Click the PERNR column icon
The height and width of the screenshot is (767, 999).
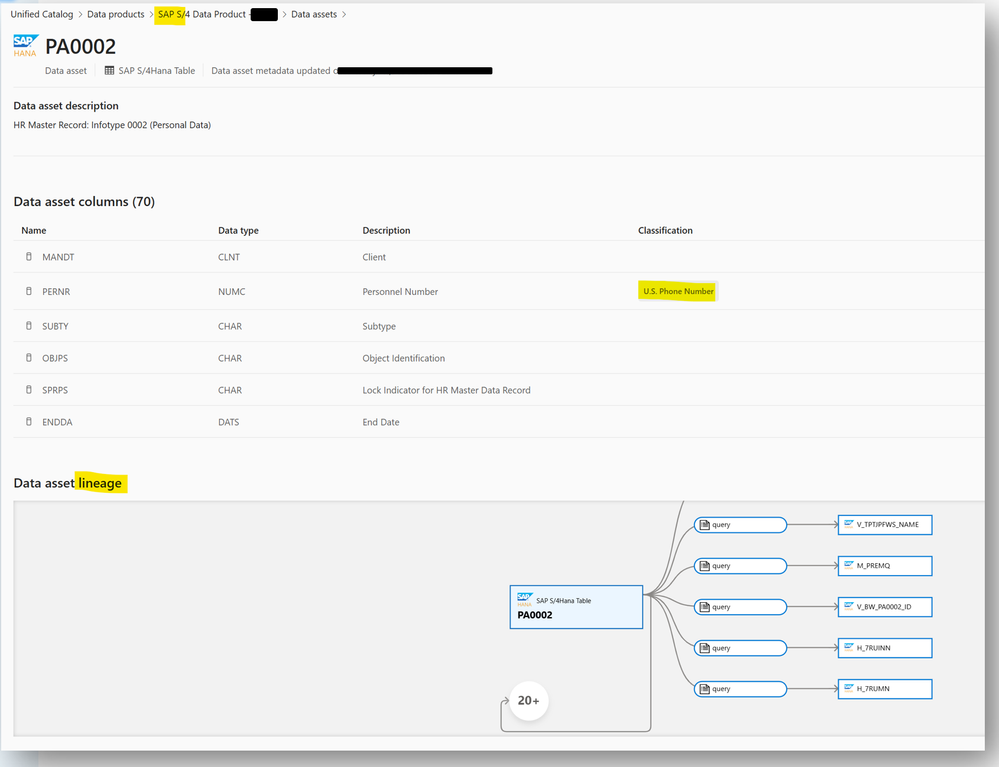pyautogui.click(x=29, y=291)
